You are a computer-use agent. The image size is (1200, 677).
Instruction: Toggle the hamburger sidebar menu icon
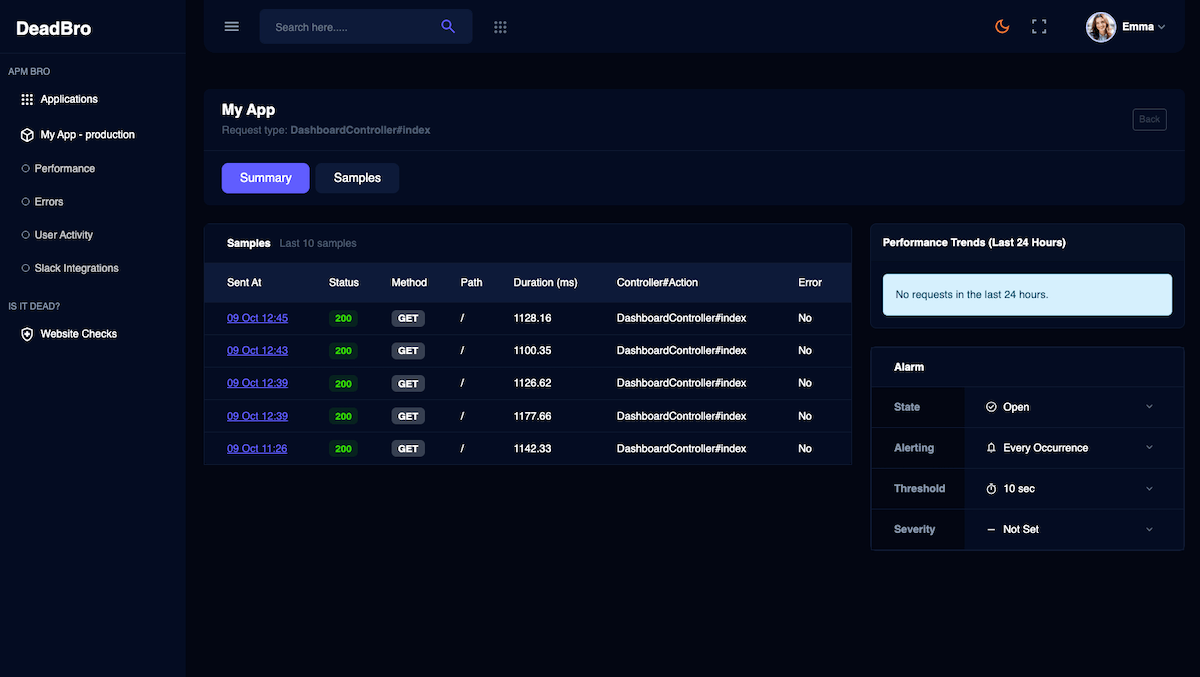click(x=232, y=27)
